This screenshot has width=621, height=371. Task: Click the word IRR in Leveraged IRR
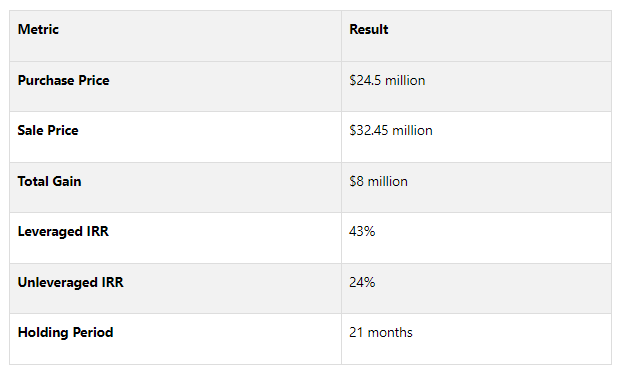[97, 232]
